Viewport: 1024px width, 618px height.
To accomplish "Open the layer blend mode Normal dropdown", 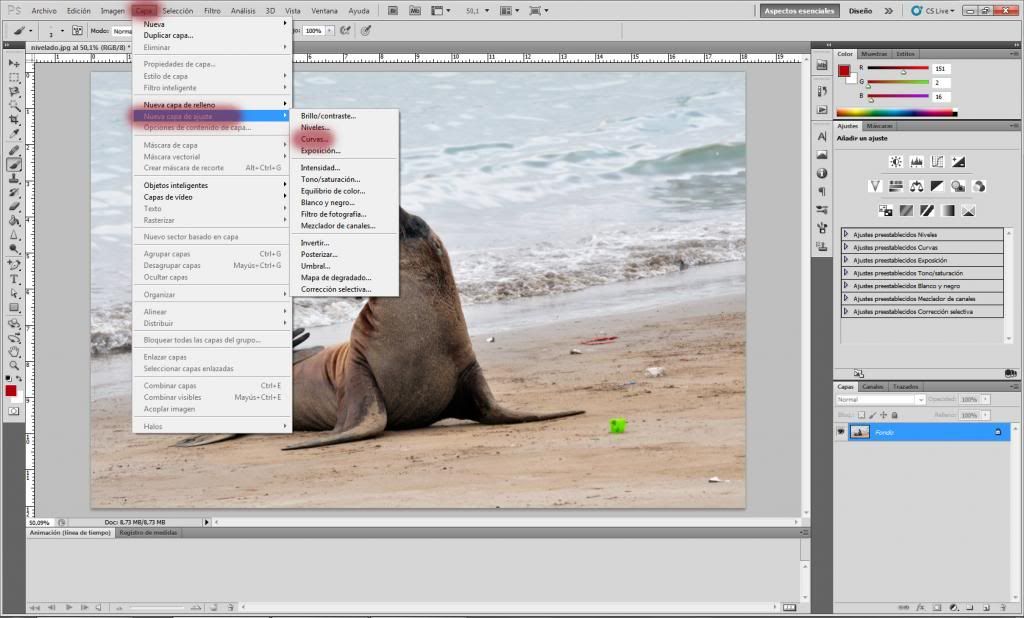I will [x=880, y=399].
